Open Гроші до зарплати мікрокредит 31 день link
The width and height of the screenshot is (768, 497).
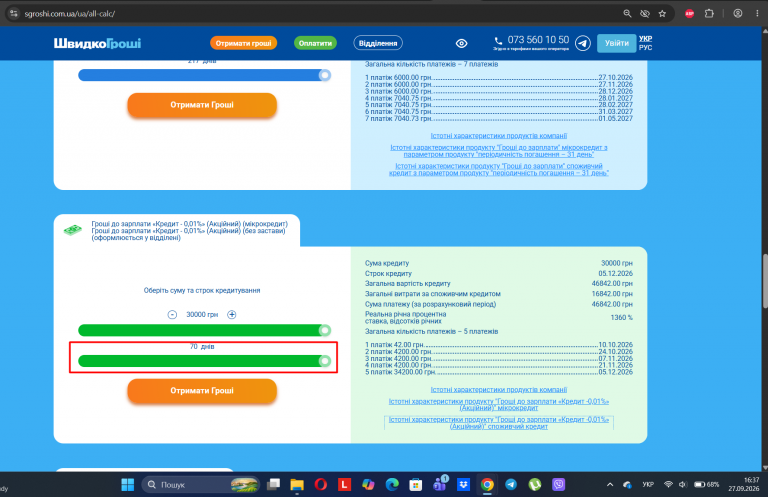499,151
